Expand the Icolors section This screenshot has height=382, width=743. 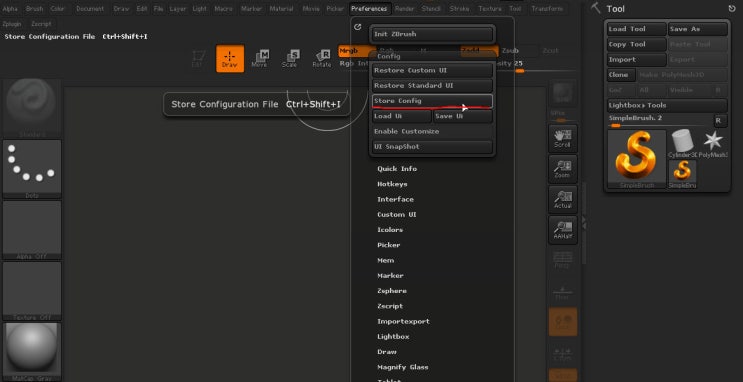tap(390, 230)
